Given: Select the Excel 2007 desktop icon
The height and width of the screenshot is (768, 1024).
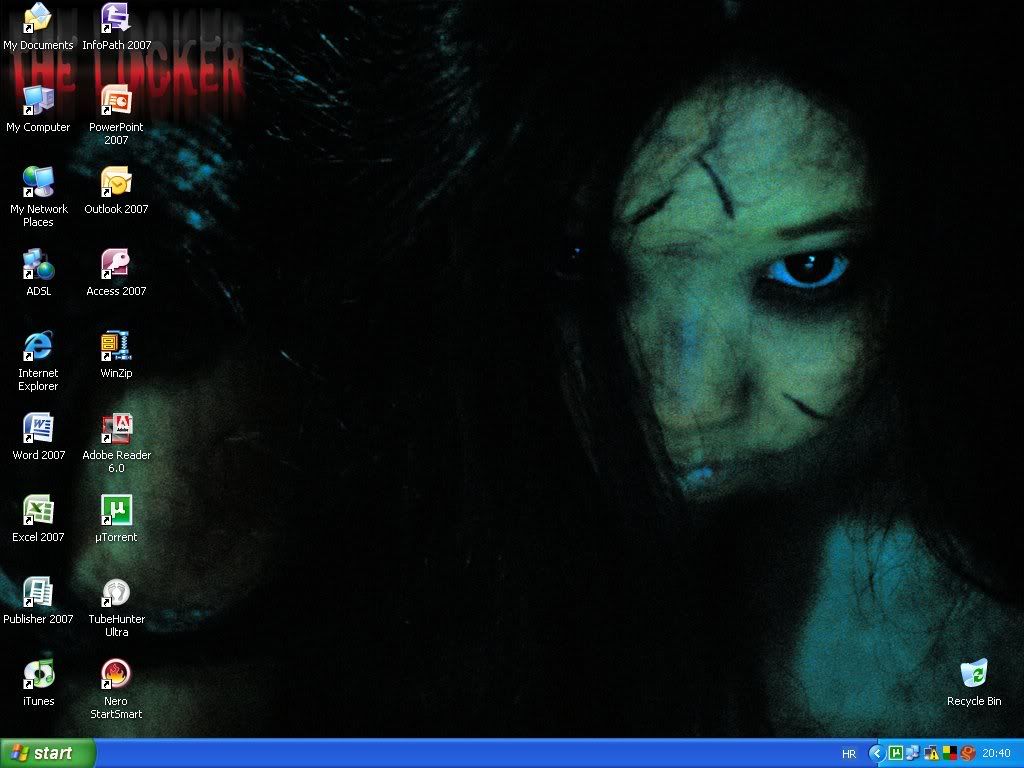Looking at the screenshot, I should (38, 510).
